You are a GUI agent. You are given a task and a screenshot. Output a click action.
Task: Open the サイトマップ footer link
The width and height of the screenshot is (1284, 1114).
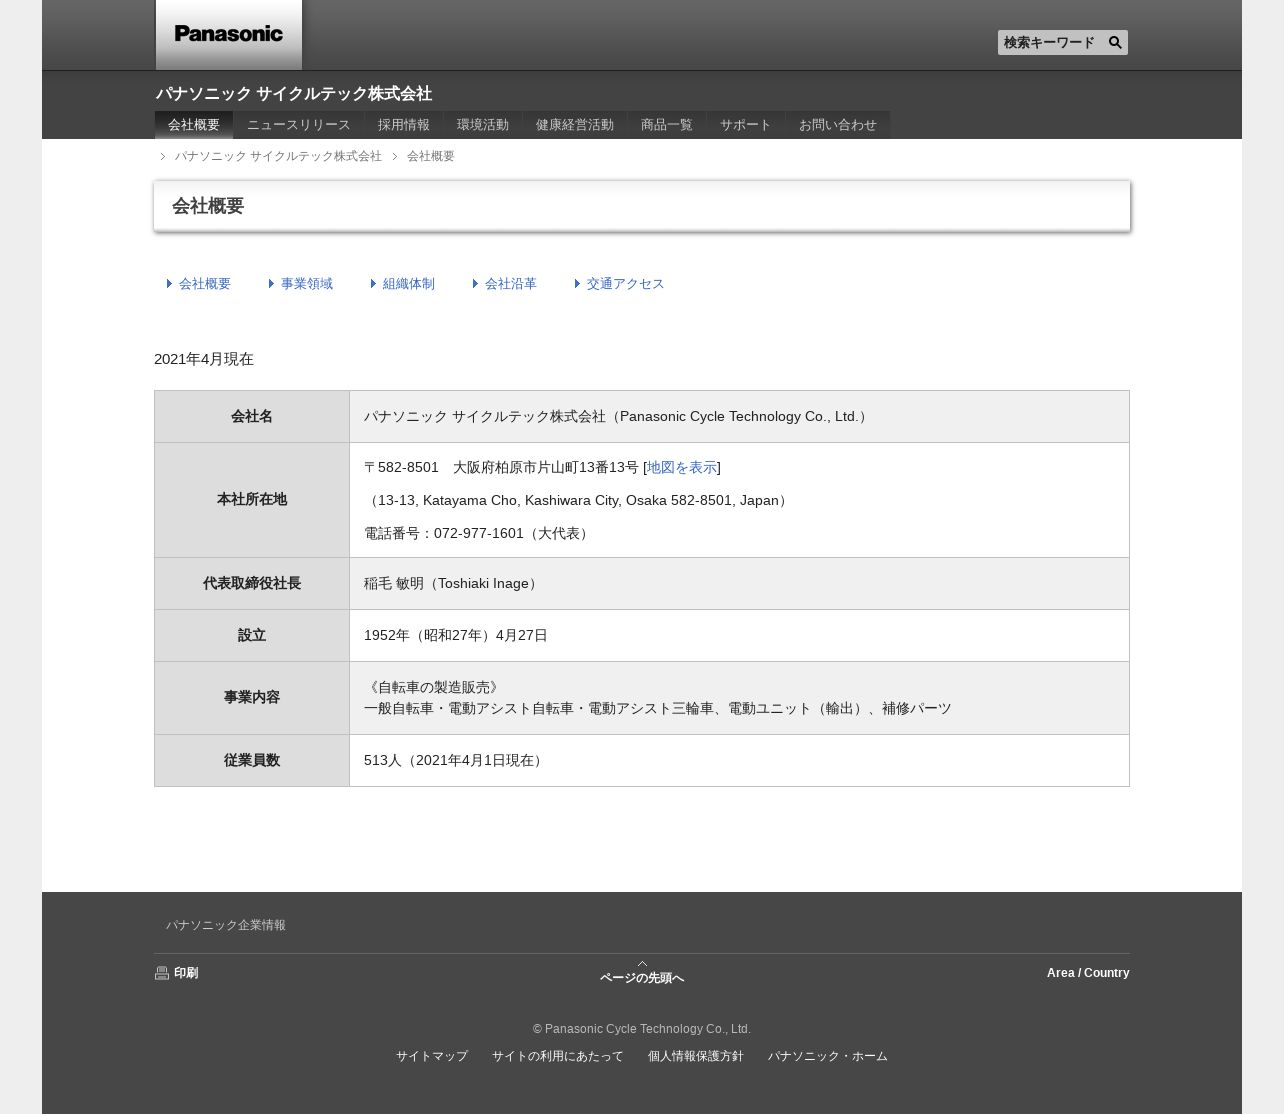tap(432, 1056)
